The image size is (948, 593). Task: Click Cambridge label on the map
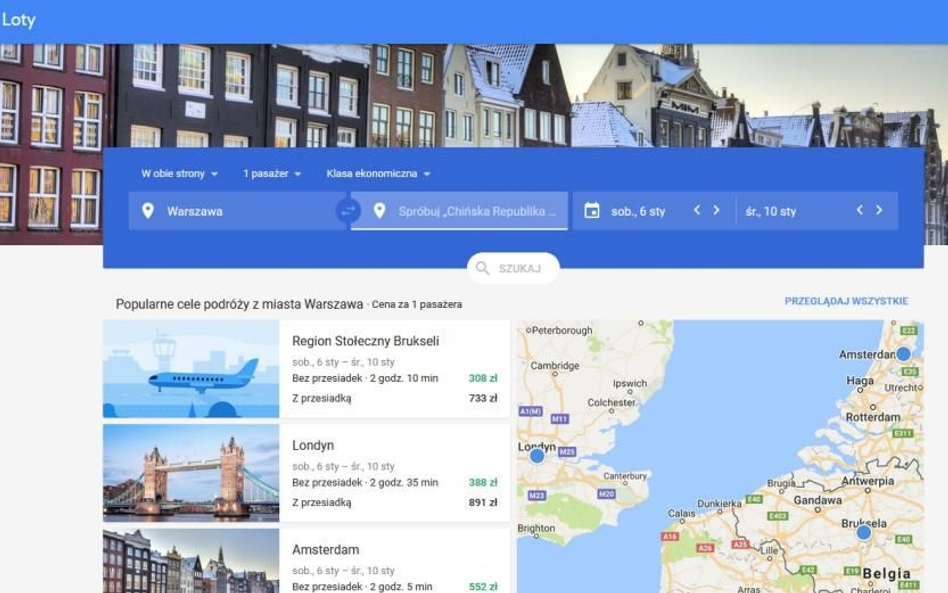[x=554, y=366]
